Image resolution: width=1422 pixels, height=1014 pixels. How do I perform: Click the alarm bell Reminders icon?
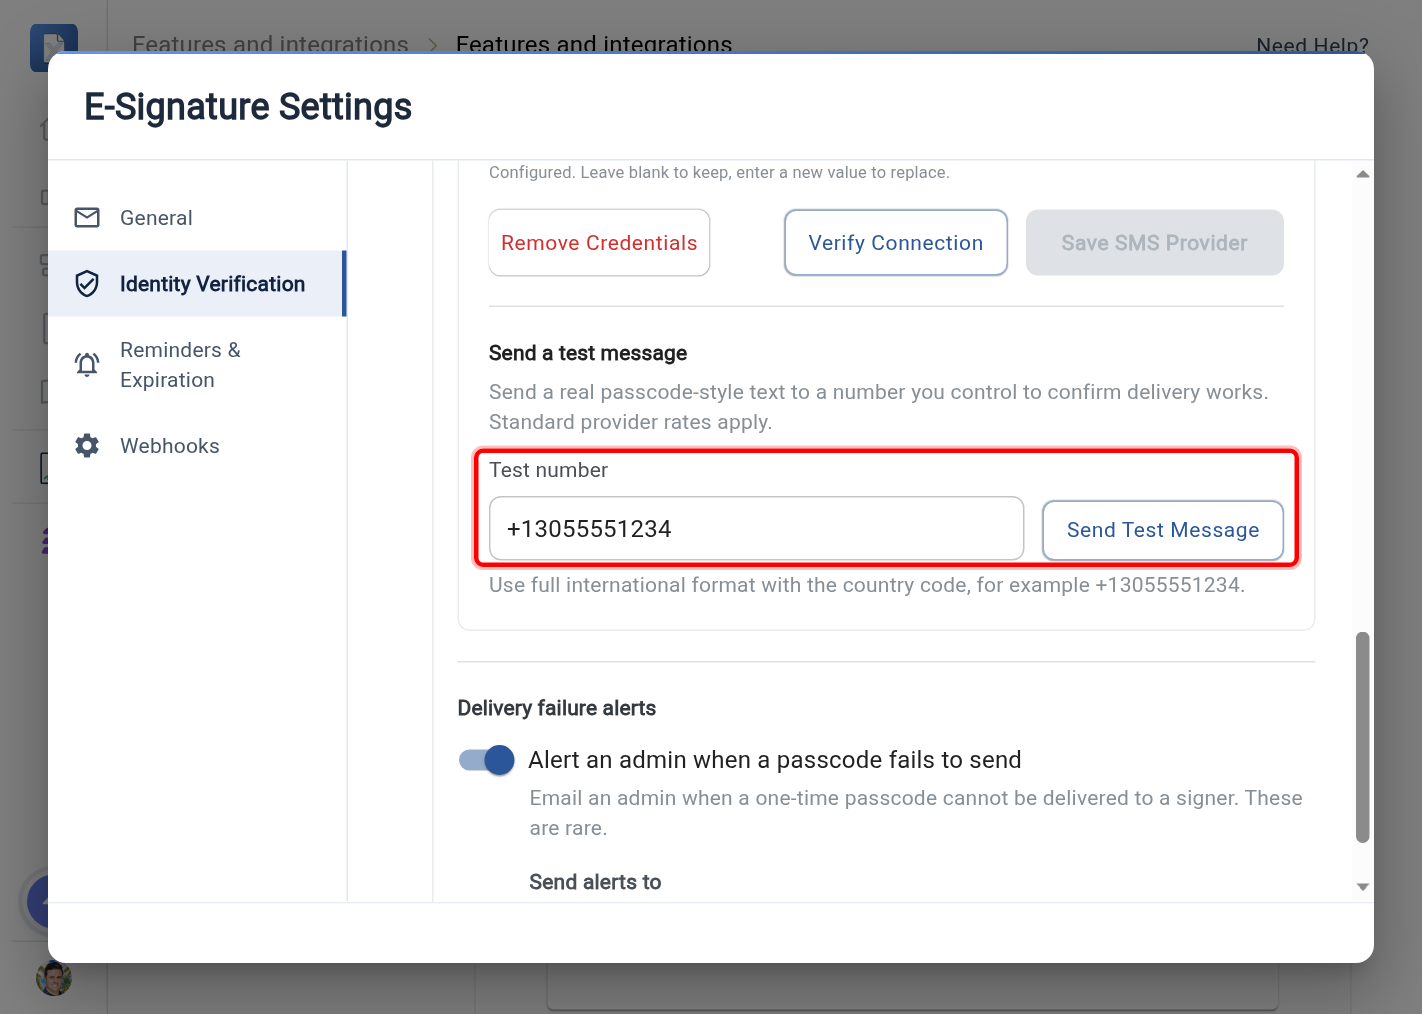tap(87, 365)
